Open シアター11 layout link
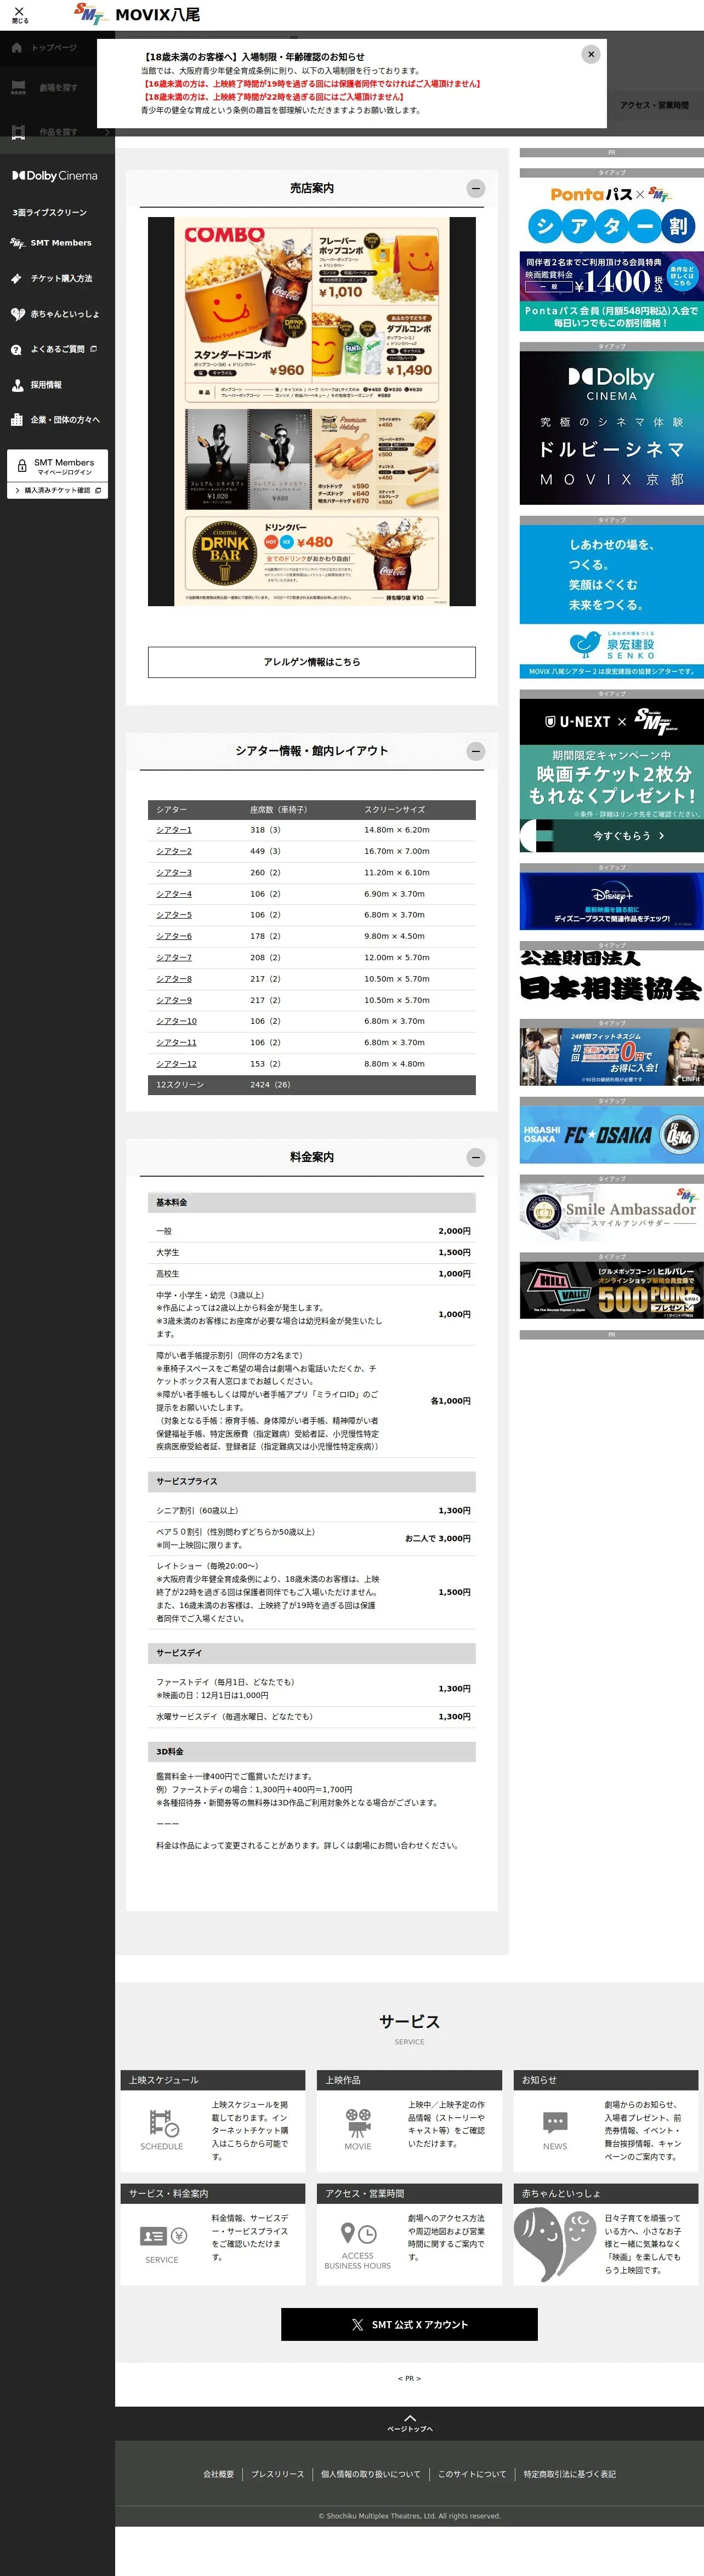Screen dimensions: 704x2576 (x=176, y=1042)
